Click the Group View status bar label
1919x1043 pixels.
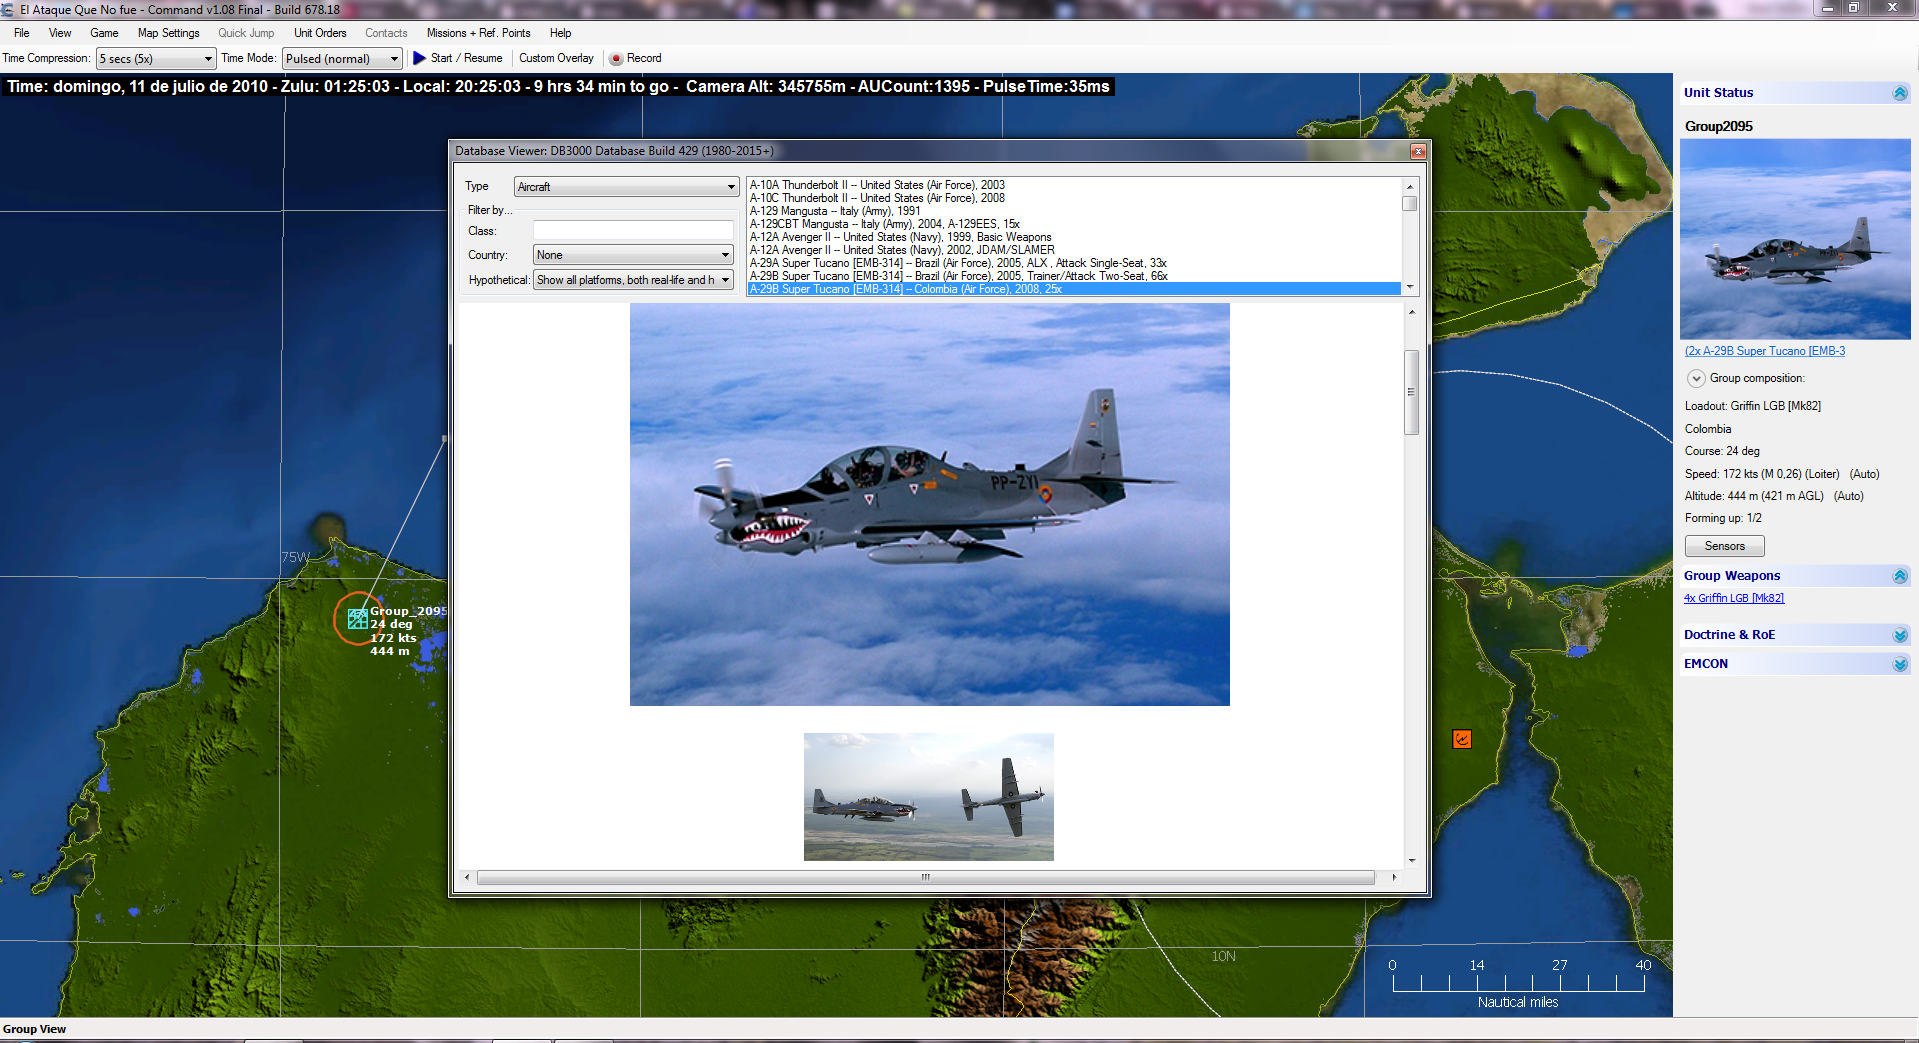tap(34, 1029)
